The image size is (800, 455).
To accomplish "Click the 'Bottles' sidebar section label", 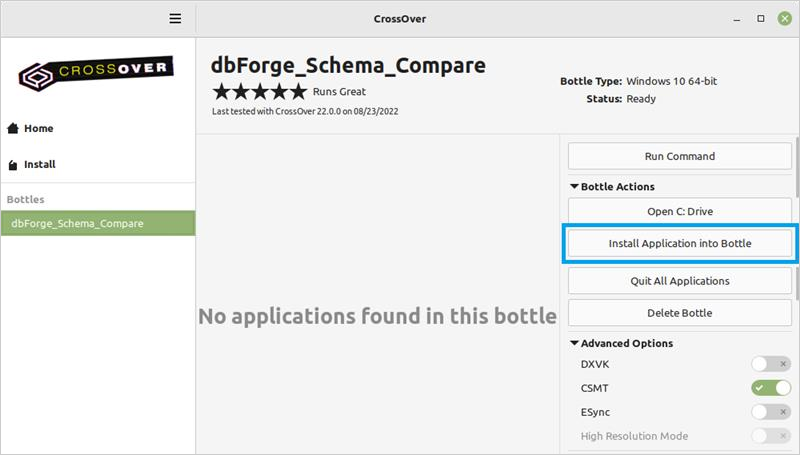I will point(26,199).
